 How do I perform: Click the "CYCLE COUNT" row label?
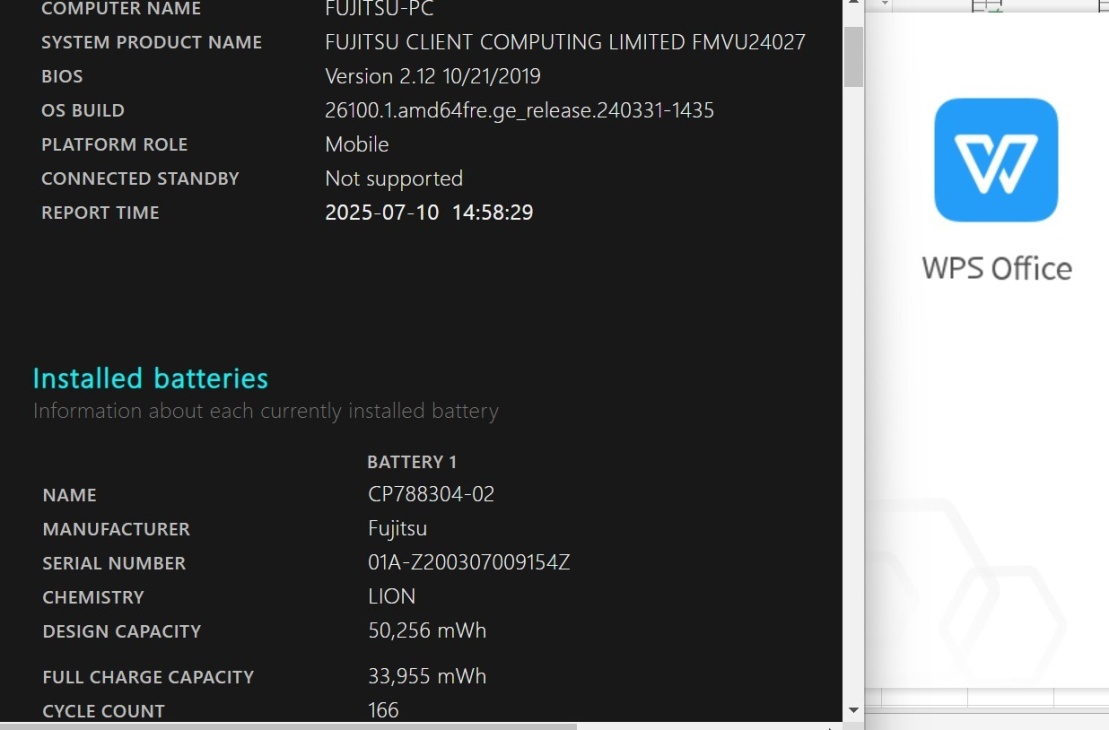pyautogui.click(x=103, y=711)
